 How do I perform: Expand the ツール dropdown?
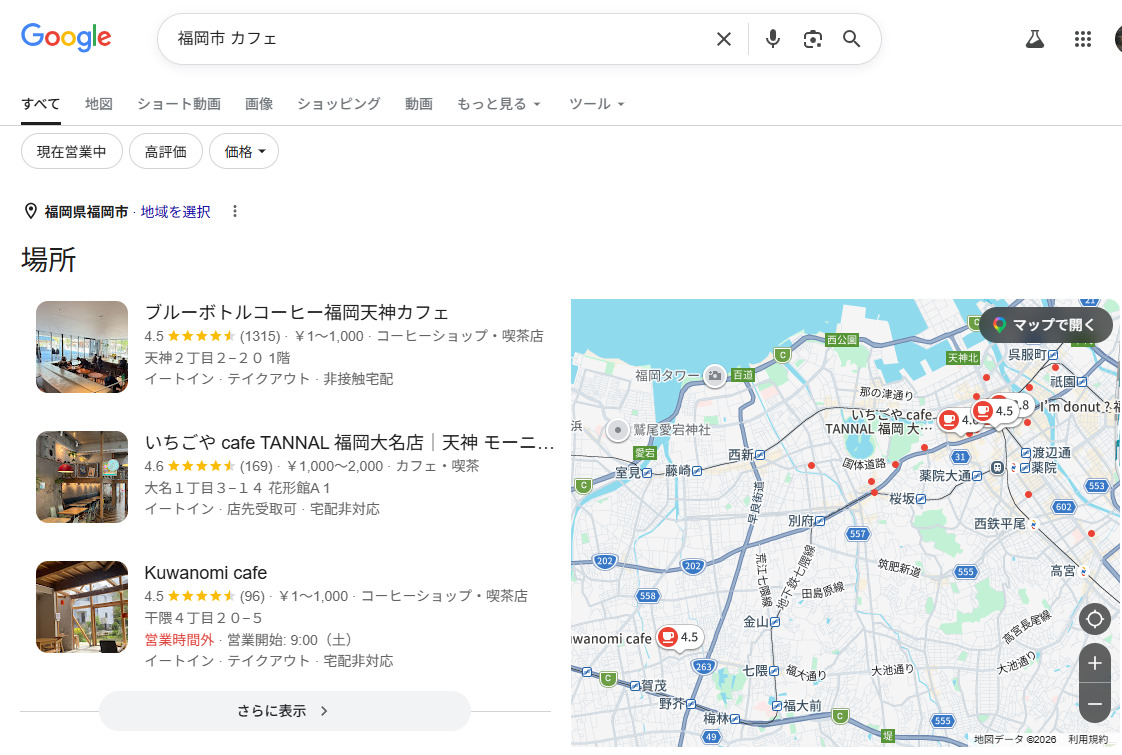[597, 104]
